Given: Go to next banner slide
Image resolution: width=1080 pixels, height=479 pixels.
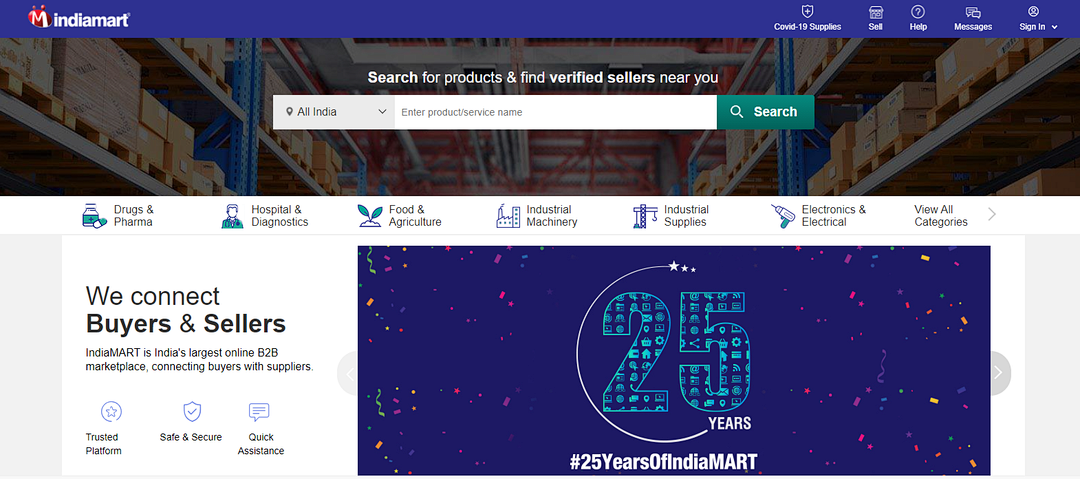Looking at the screenshot, I should [997, 373].
